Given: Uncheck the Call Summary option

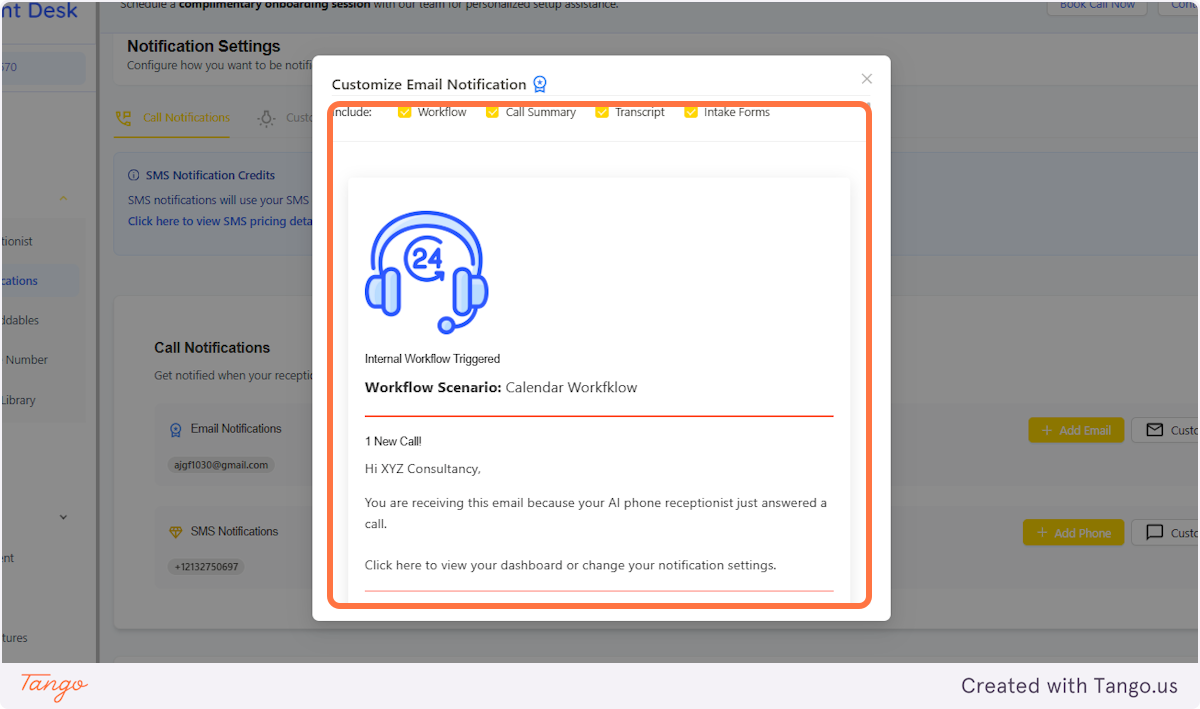Looking at the screenshot, I should [491, 112].
